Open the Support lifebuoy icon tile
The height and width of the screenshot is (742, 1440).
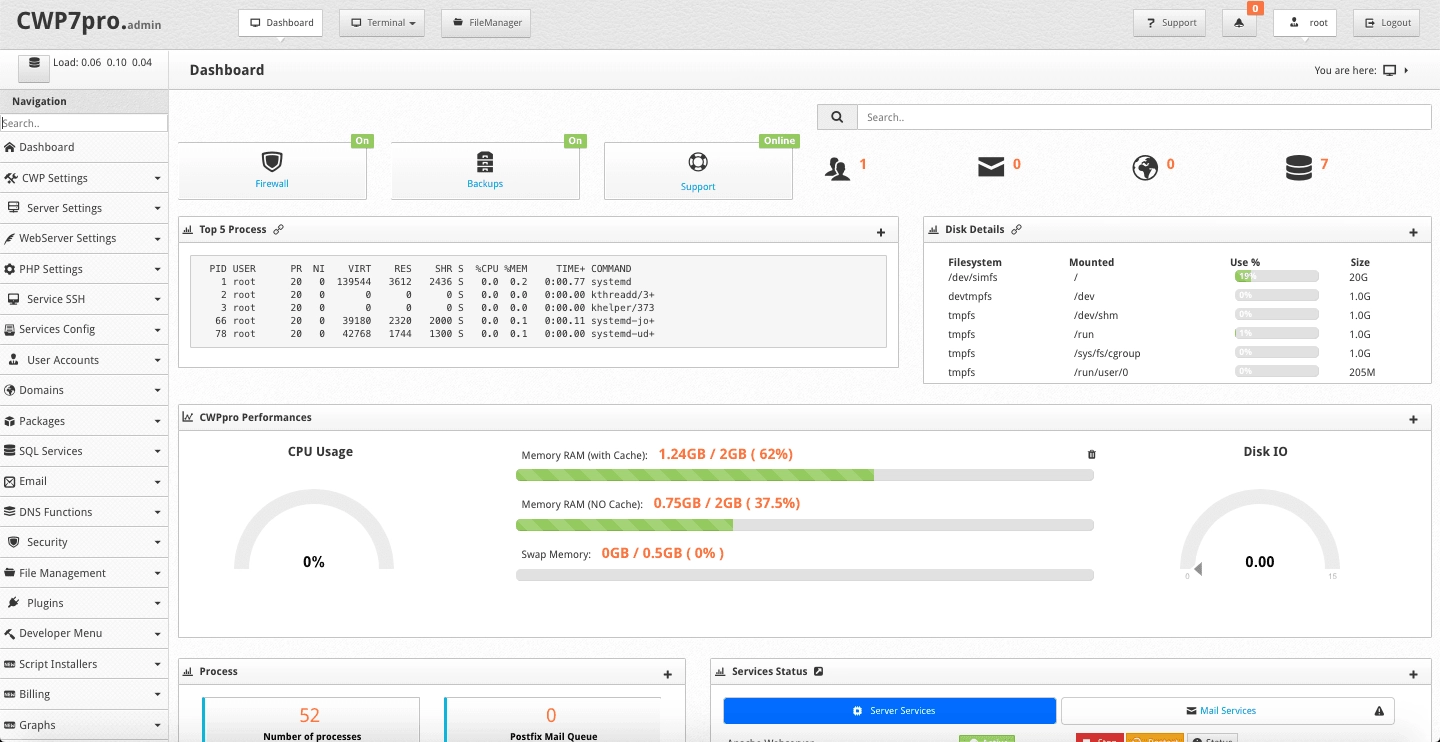coord(698,171)
